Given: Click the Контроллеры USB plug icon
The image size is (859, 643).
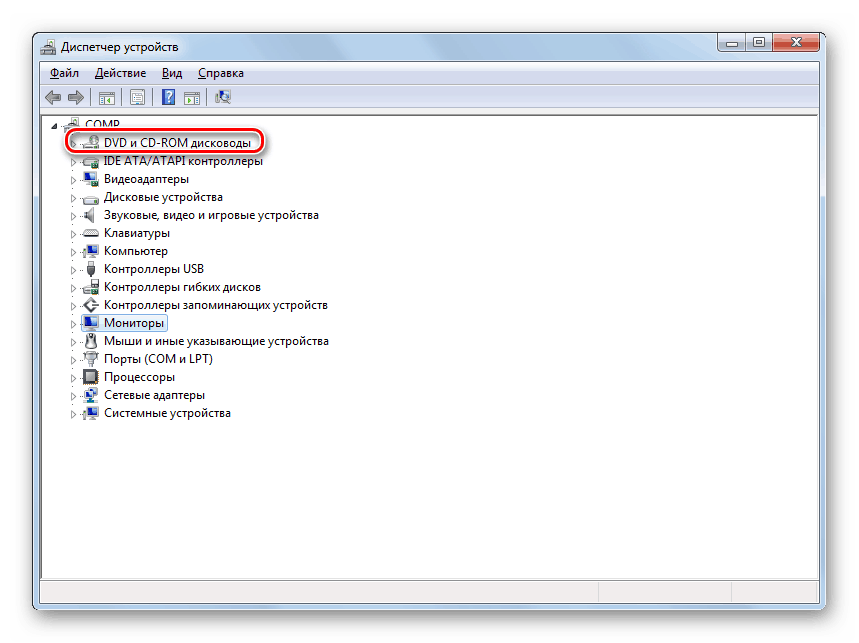Looking at the screenshot, I should pos(91,269).
